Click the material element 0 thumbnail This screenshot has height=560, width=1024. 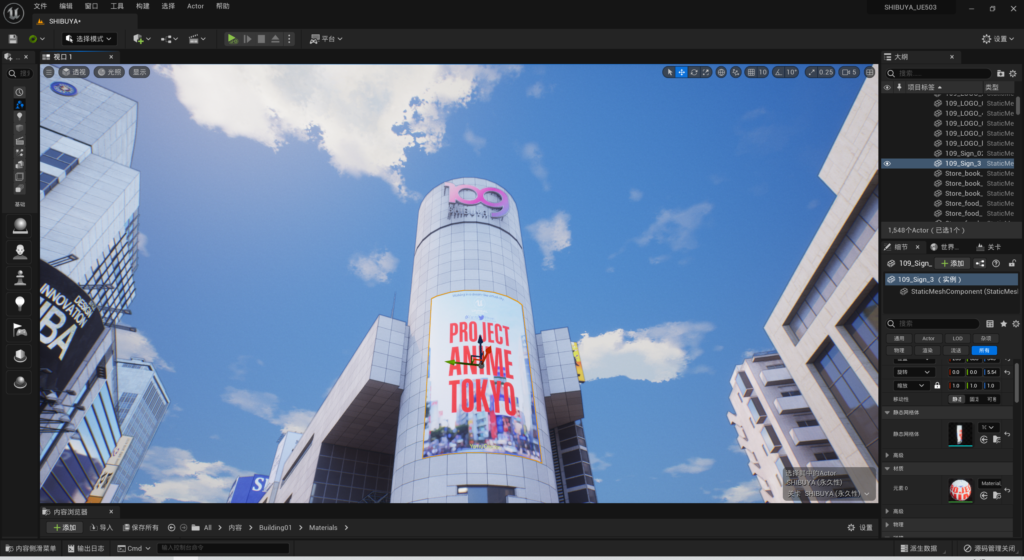click(960, 490)
